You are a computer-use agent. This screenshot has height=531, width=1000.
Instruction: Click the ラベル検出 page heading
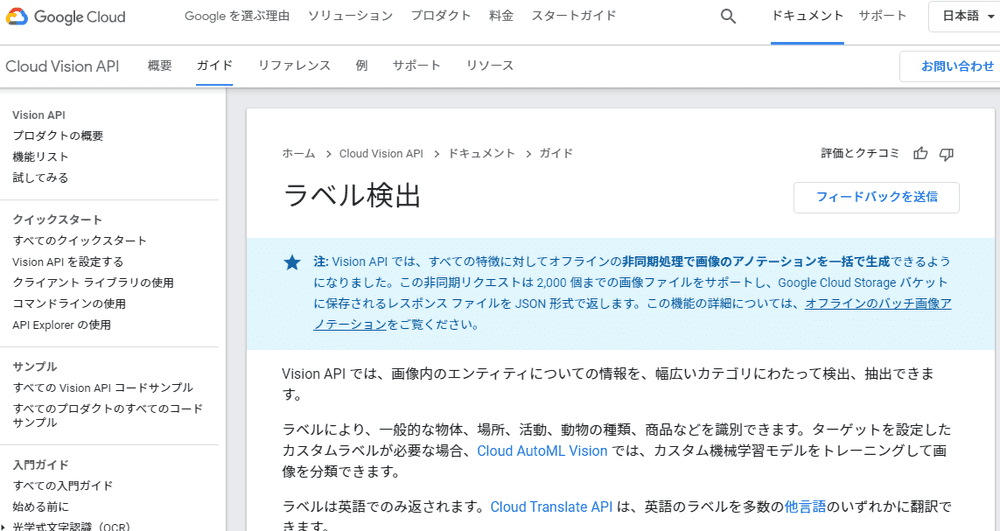point(351,196)
